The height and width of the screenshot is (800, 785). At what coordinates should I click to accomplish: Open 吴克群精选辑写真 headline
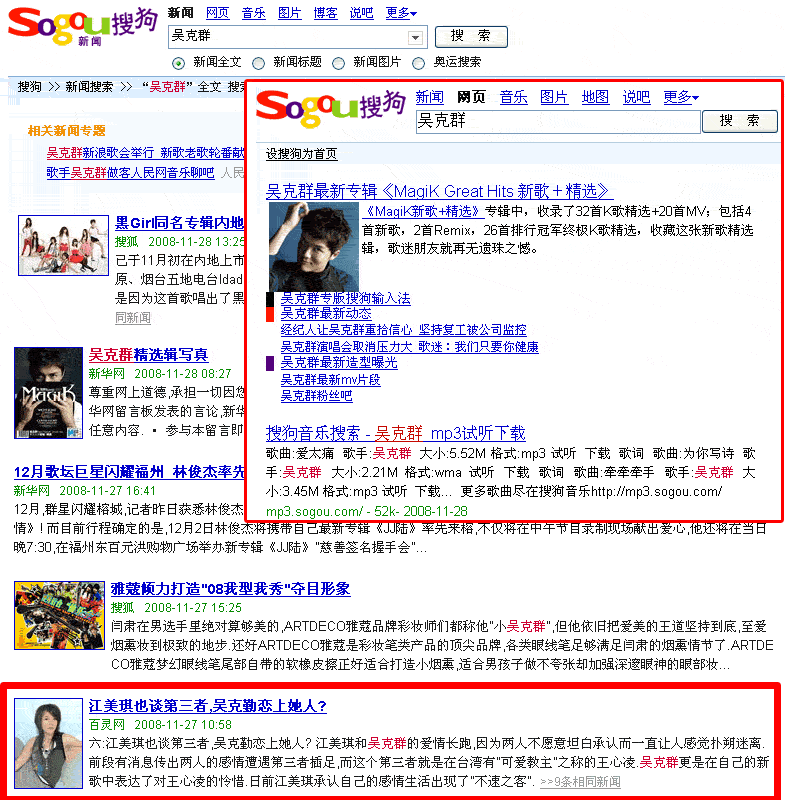[148, 355]
